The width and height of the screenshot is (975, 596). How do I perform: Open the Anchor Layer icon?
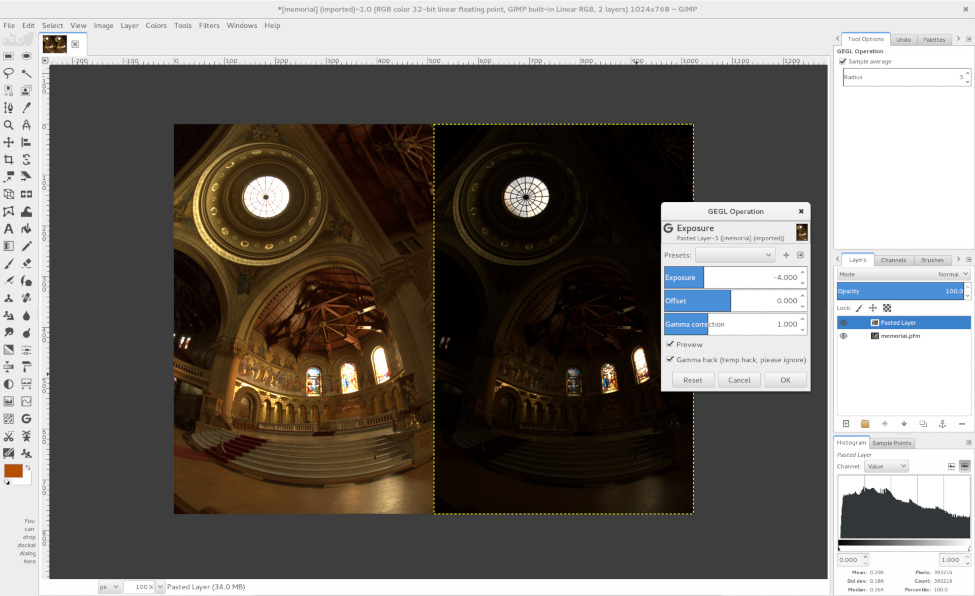pos(942,423)
